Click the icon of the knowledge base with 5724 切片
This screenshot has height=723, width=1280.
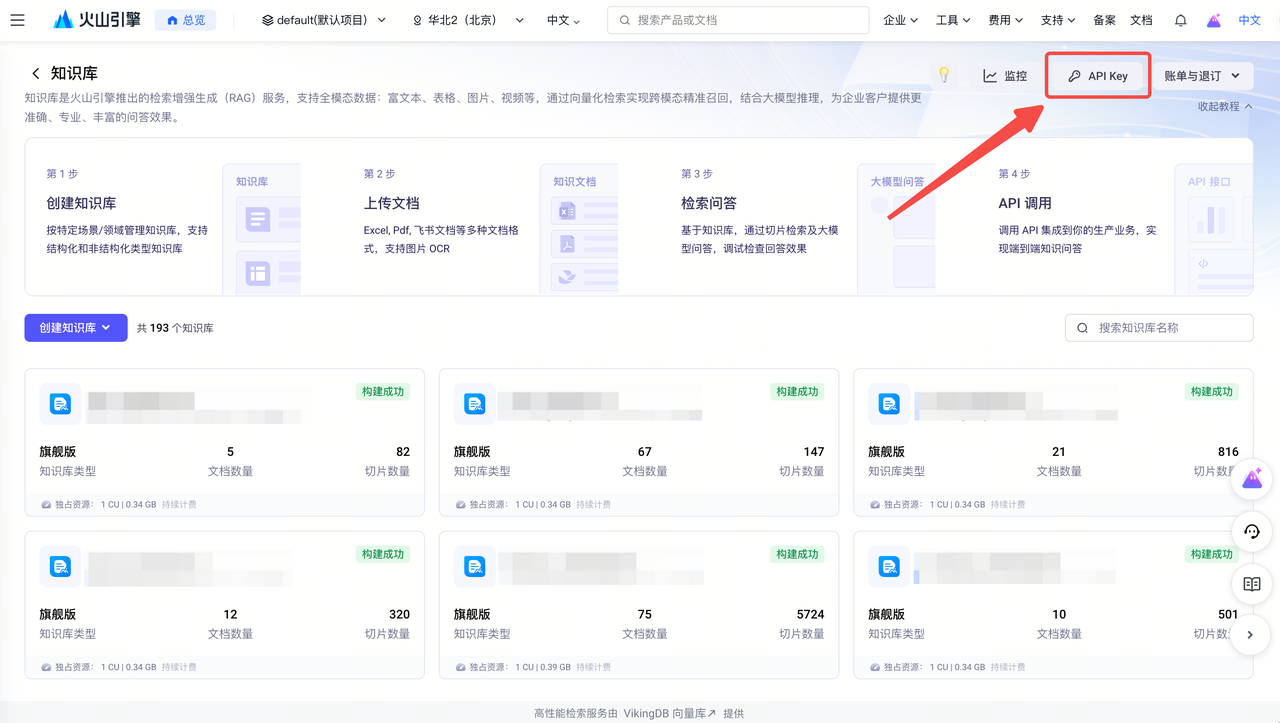pos(474,567)
